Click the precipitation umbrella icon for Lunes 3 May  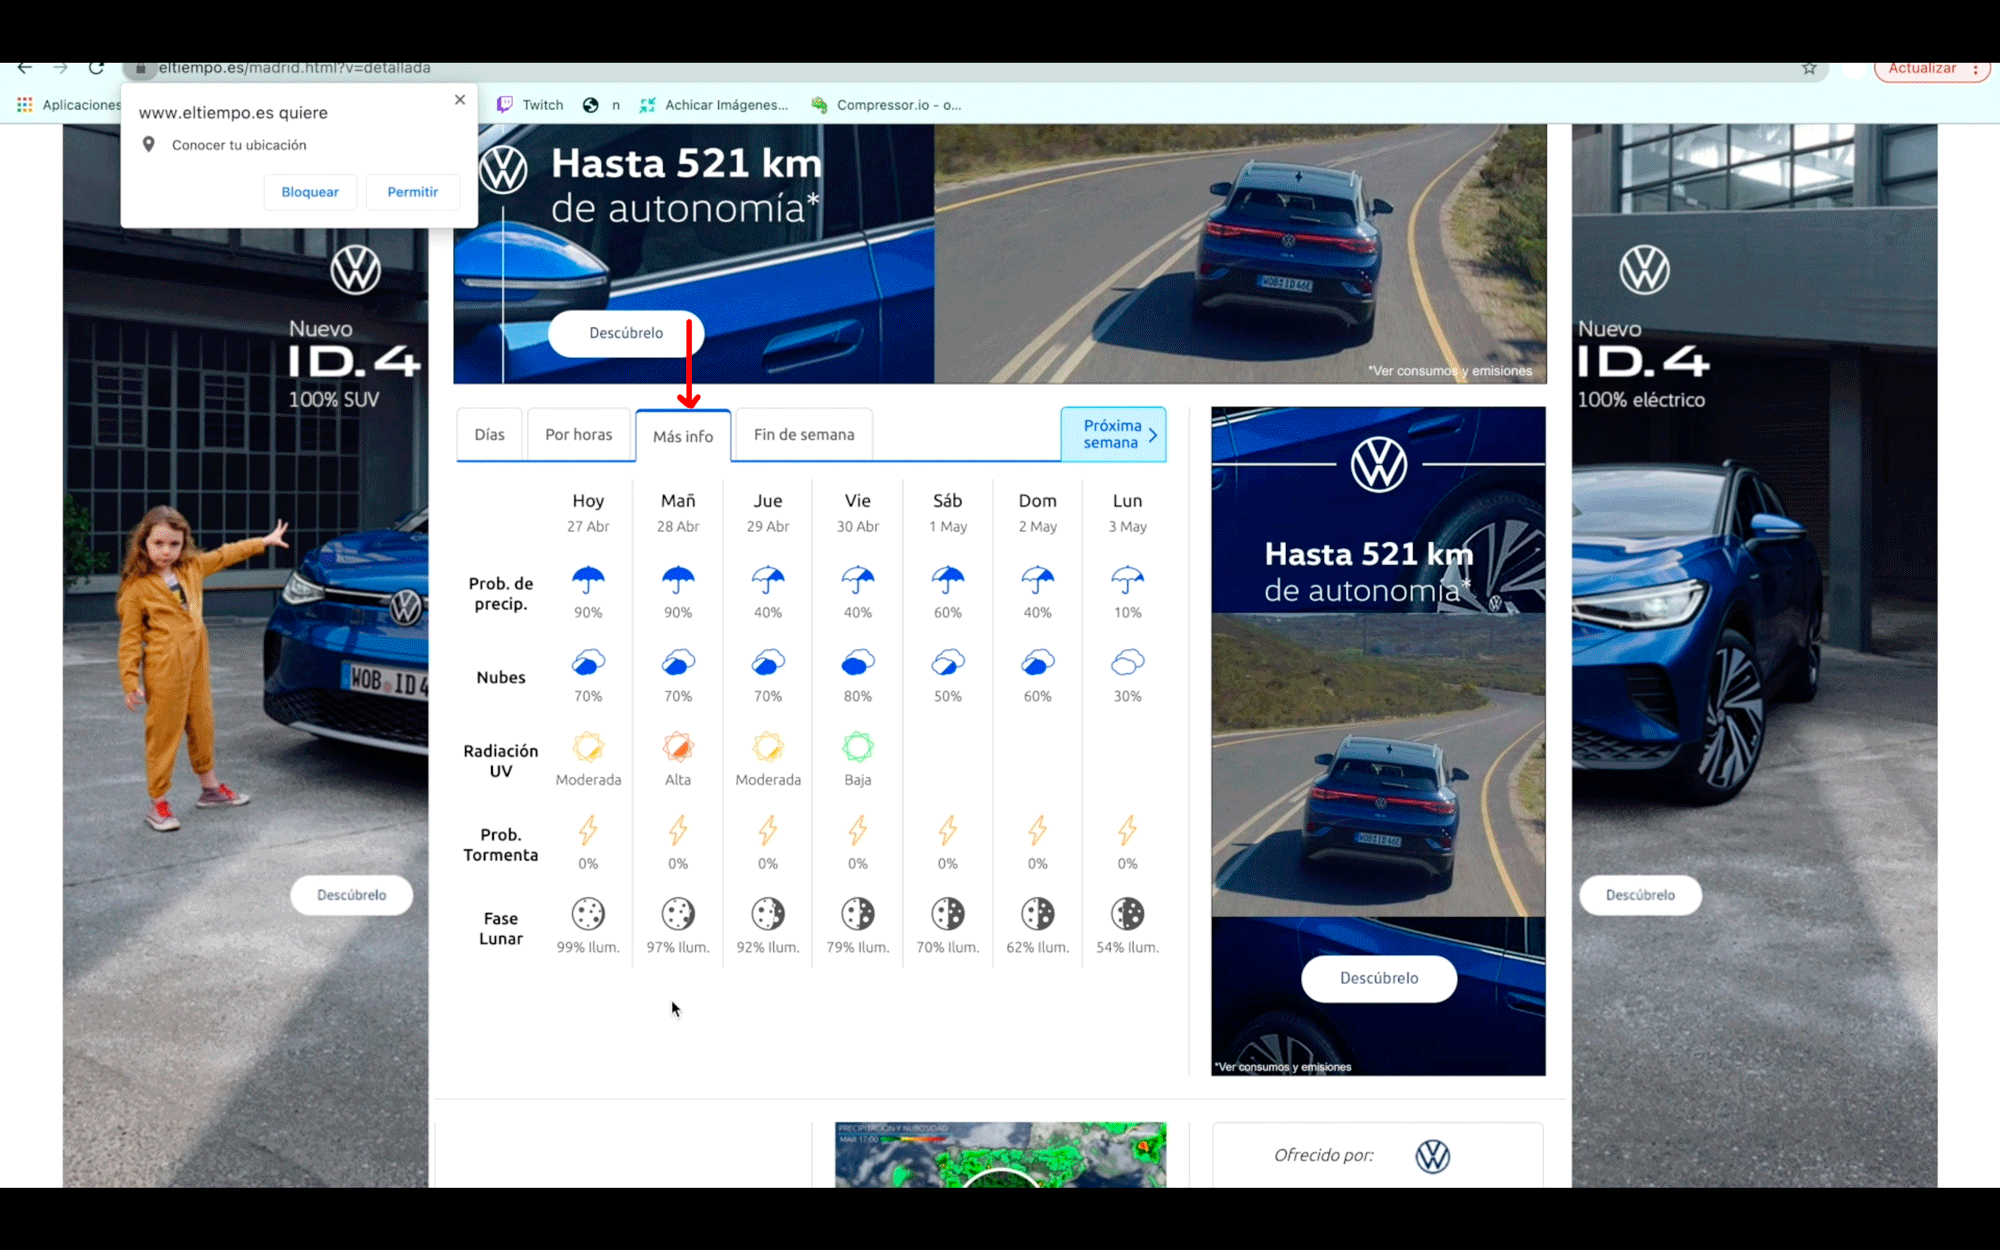pos(1127,579)
